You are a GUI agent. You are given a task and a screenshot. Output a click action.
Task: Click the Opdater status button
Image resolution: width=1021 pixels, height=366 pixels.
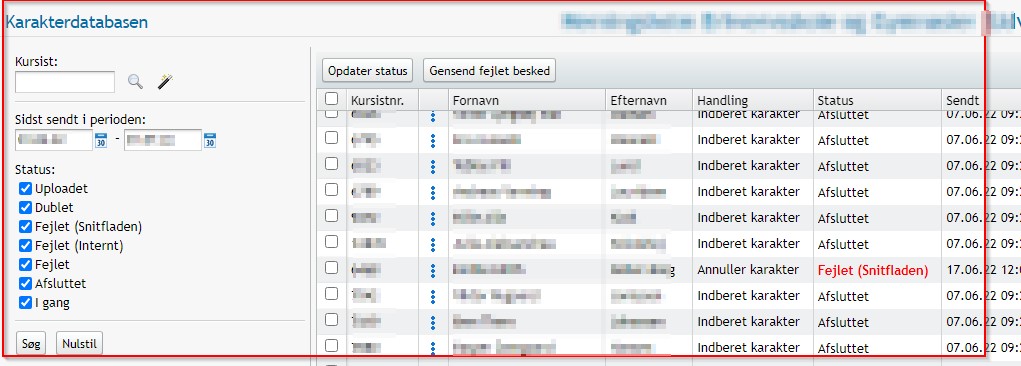(368, 71)
